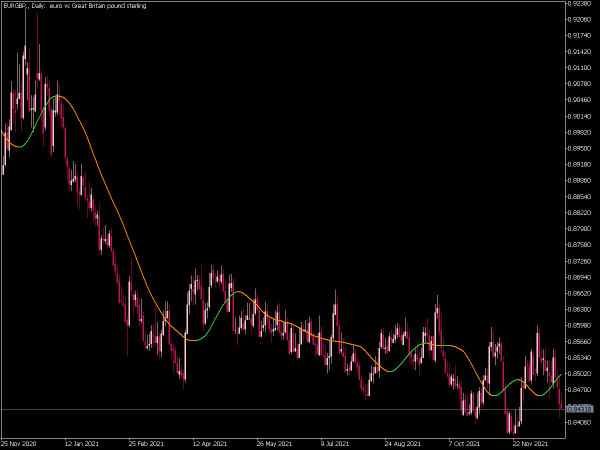This screenshot has height=450, width=600.
Task: Click the 0.90140 price scale label
Action: coord(580,116)
